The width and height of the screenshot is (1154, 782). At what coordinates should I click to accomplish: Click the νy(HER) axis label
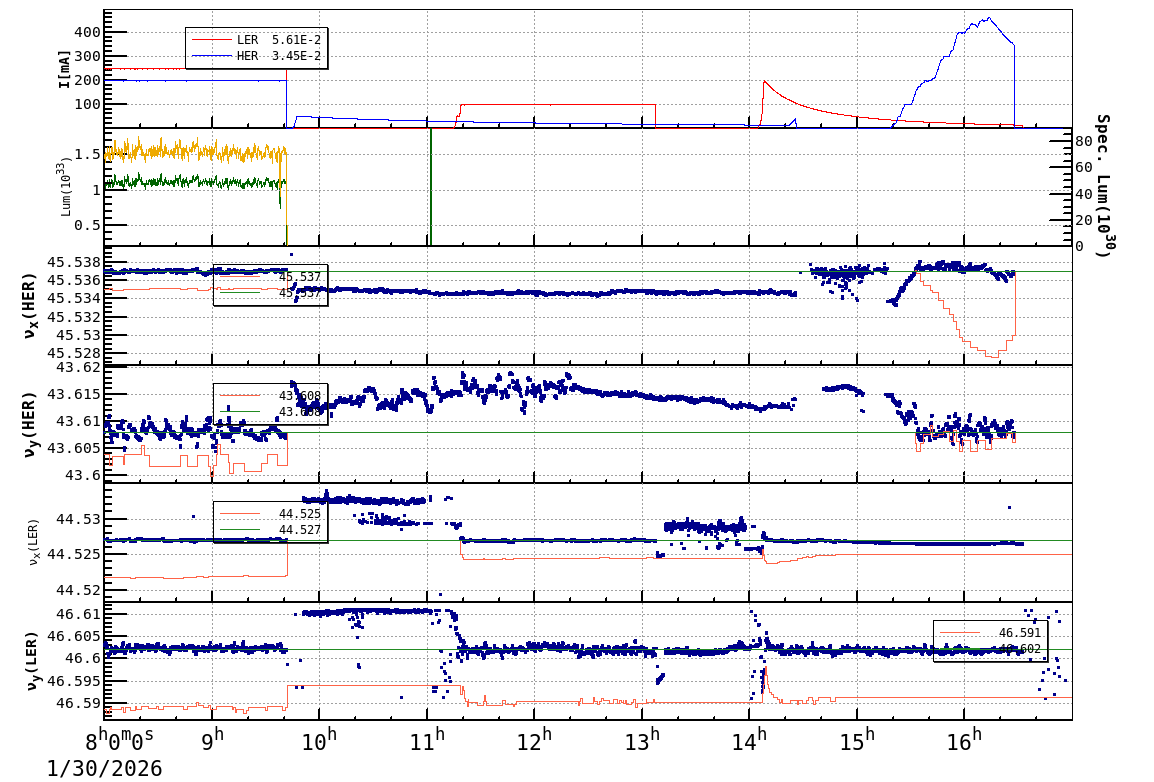(29, 424)
